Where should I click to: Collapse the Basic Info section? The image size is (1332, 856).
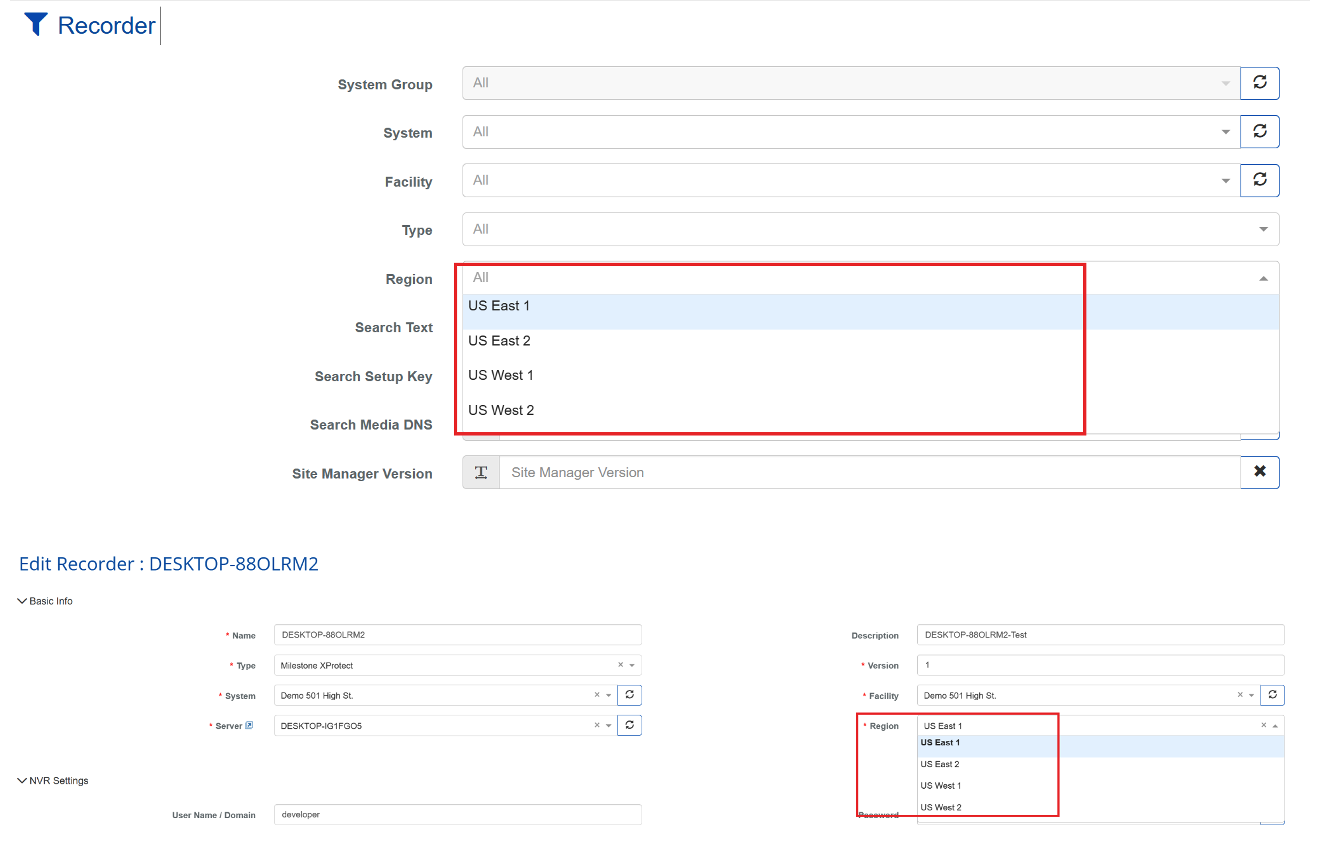click(x=22, y=601)
